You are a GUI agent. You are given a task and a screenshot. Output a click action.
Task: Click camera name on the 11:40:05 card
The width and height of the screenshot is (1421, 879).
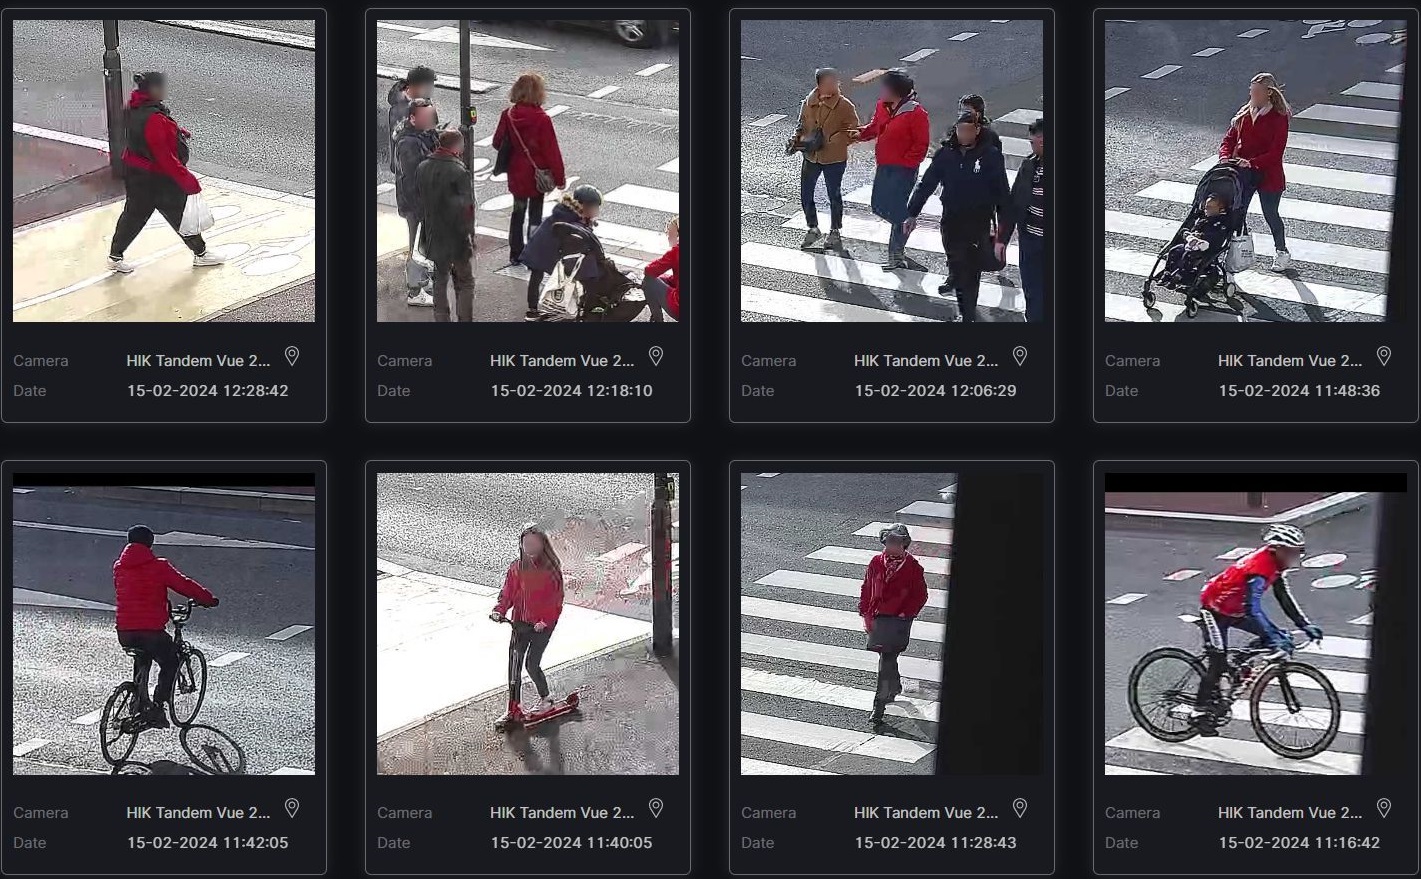(562, 813)
